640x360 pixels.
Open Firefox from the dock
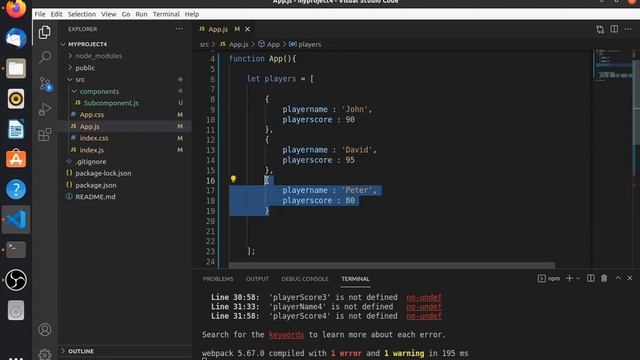tap(16, 9)
